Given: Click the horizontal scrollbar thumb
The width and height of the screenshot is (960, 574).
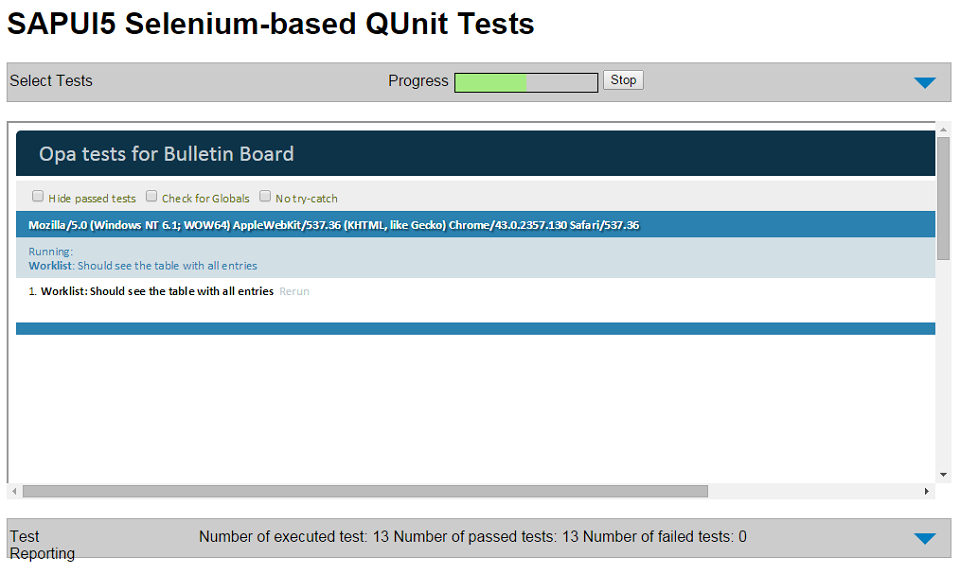Looking at the screenshot, I should click(365, 492).
